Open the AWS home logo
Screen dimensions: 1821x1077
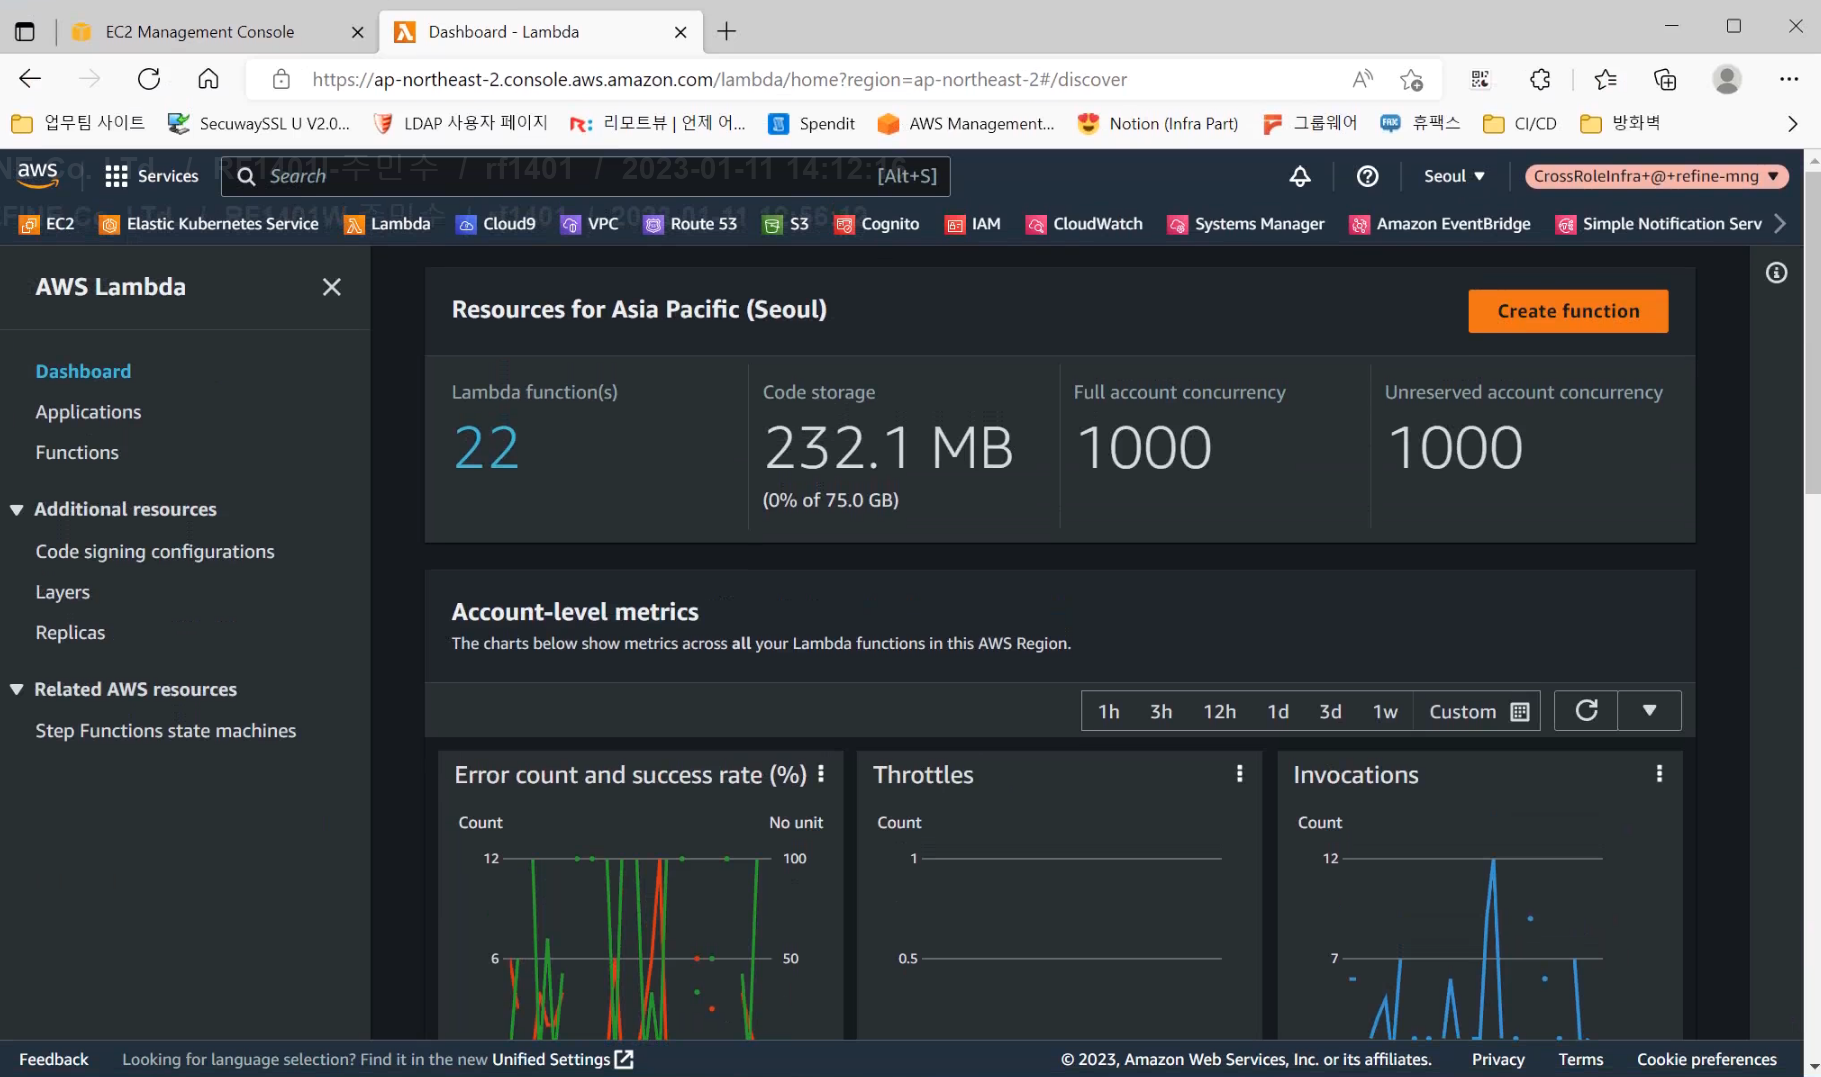point(37,175)
